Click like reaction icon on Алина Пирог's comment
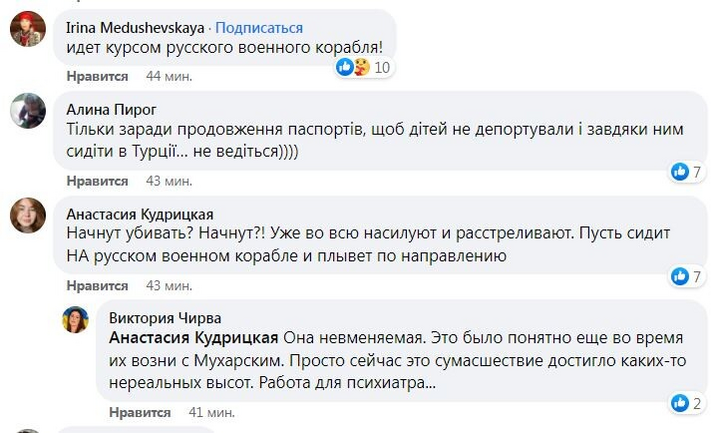713x433 pixels. point(680,172)
